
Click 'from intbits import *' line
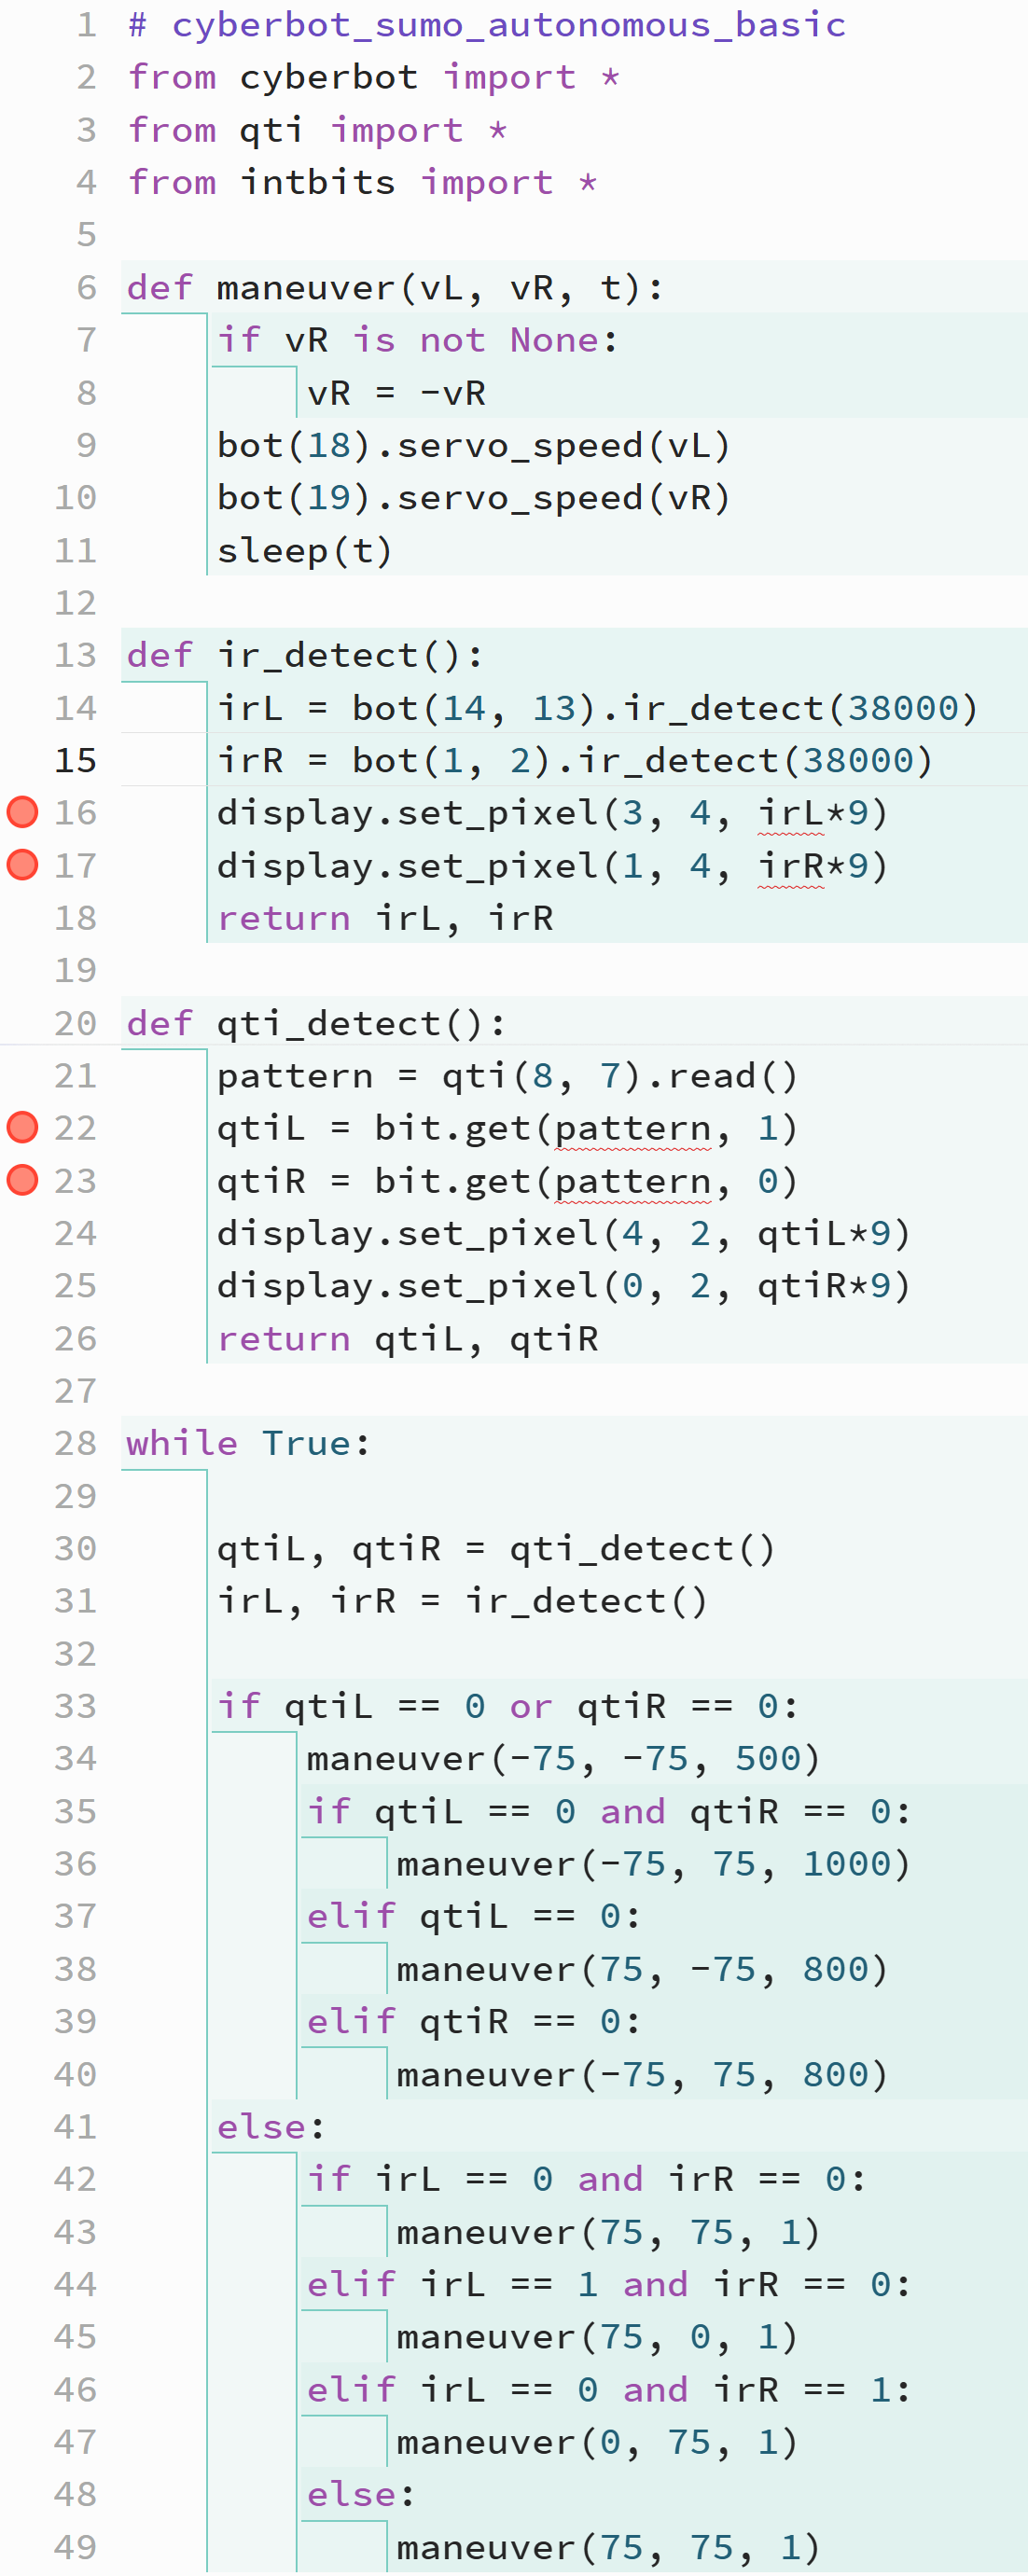tap(362, 182)
